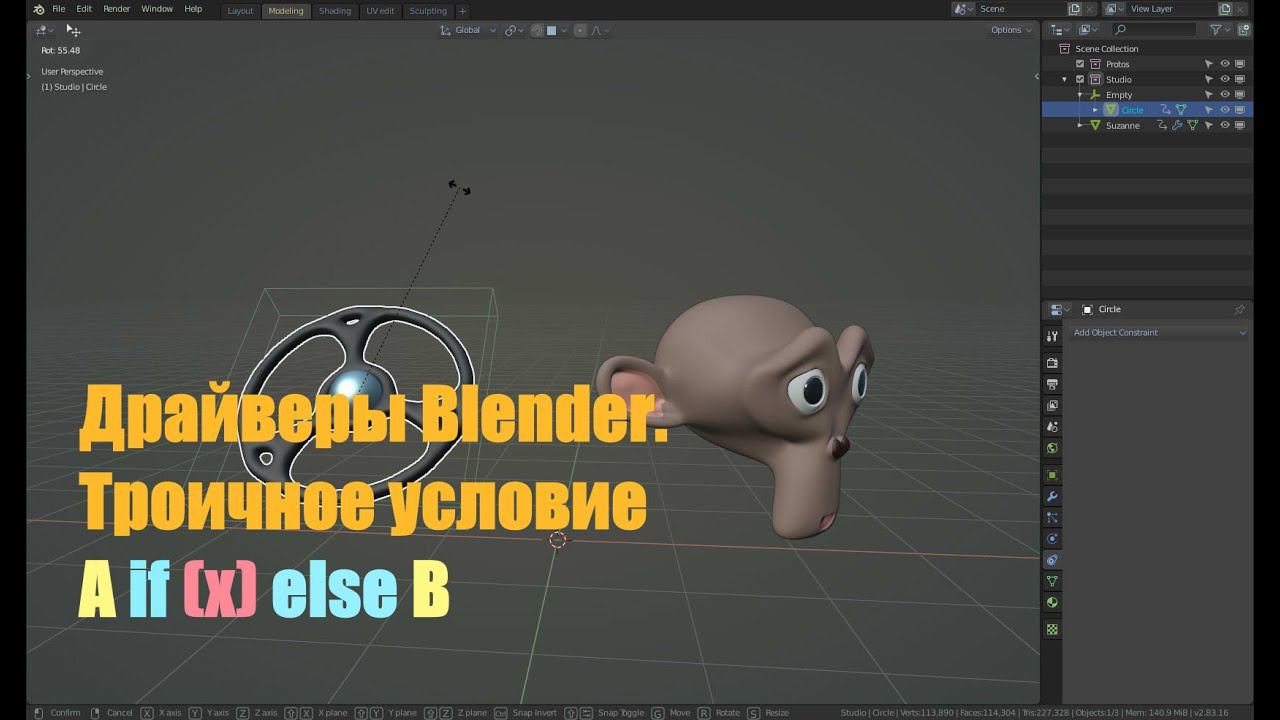Viewport: 1280px width, 720px height.
Task: Open Particle properties tab
Action: (x=1052, y=518)
